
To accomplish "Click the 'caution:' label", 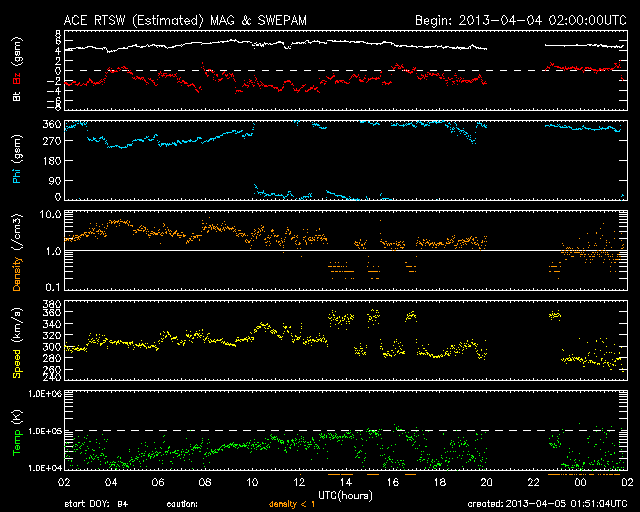I will 182,504.
